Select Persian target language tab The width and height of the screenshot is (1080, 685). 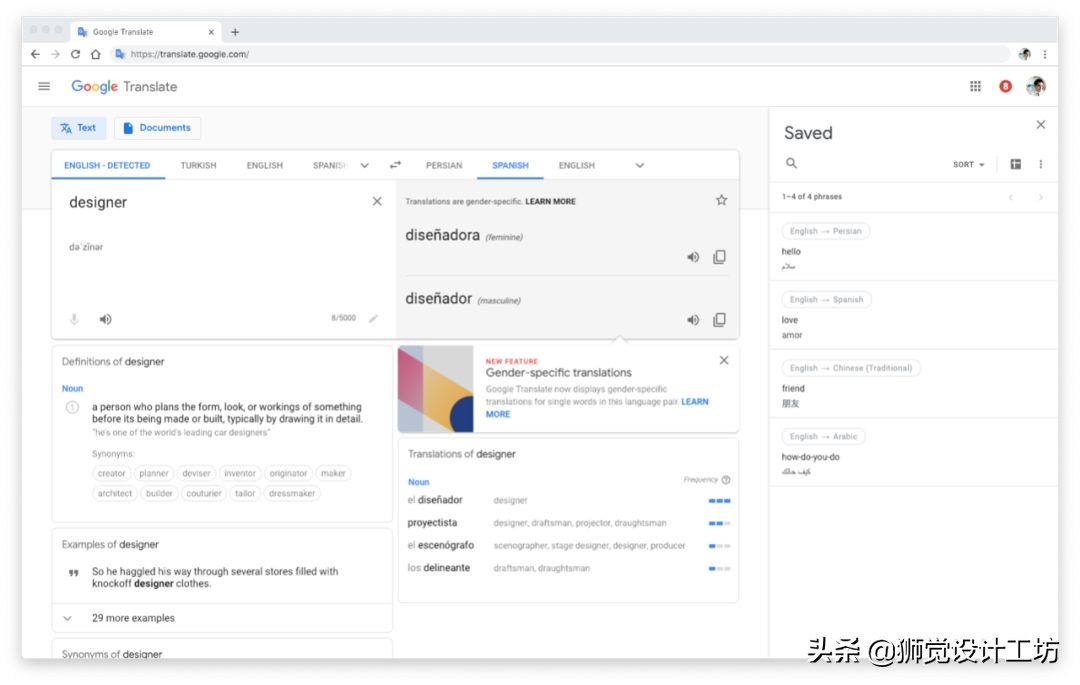click(x=444, y=165)
